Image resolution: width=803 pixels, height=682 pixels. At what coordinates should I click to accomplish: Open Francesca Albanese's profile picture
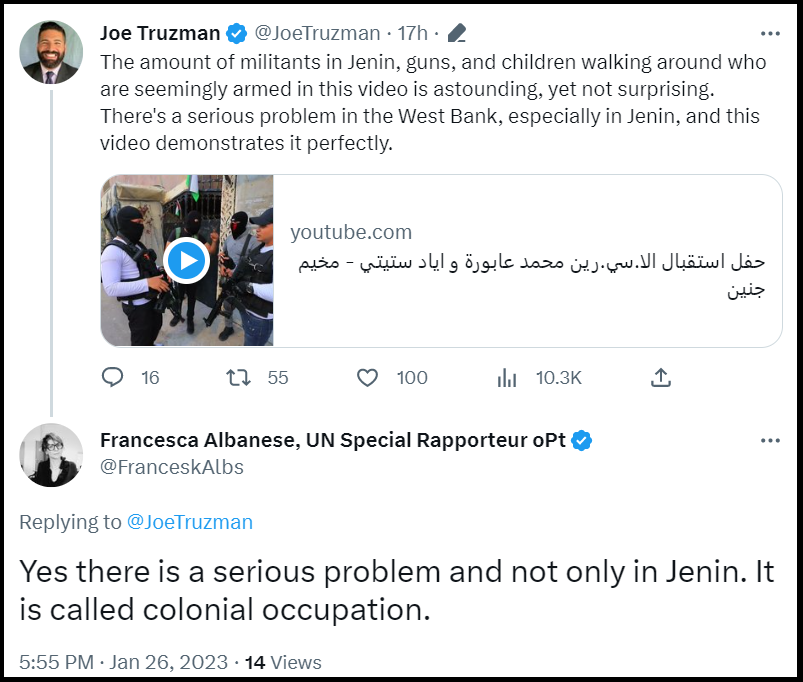coord(51,455)
